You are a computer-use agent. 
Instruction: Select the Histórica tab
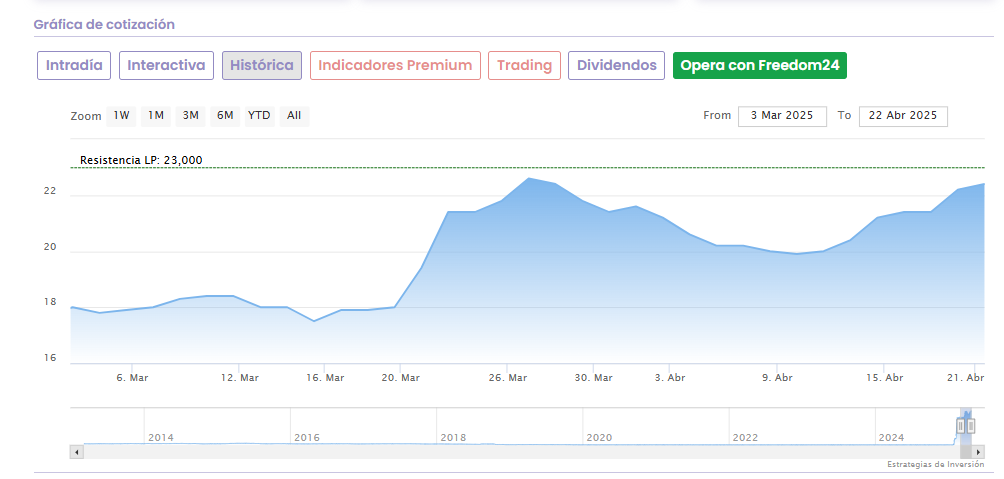pyautogui.click(x=262, y=66)
